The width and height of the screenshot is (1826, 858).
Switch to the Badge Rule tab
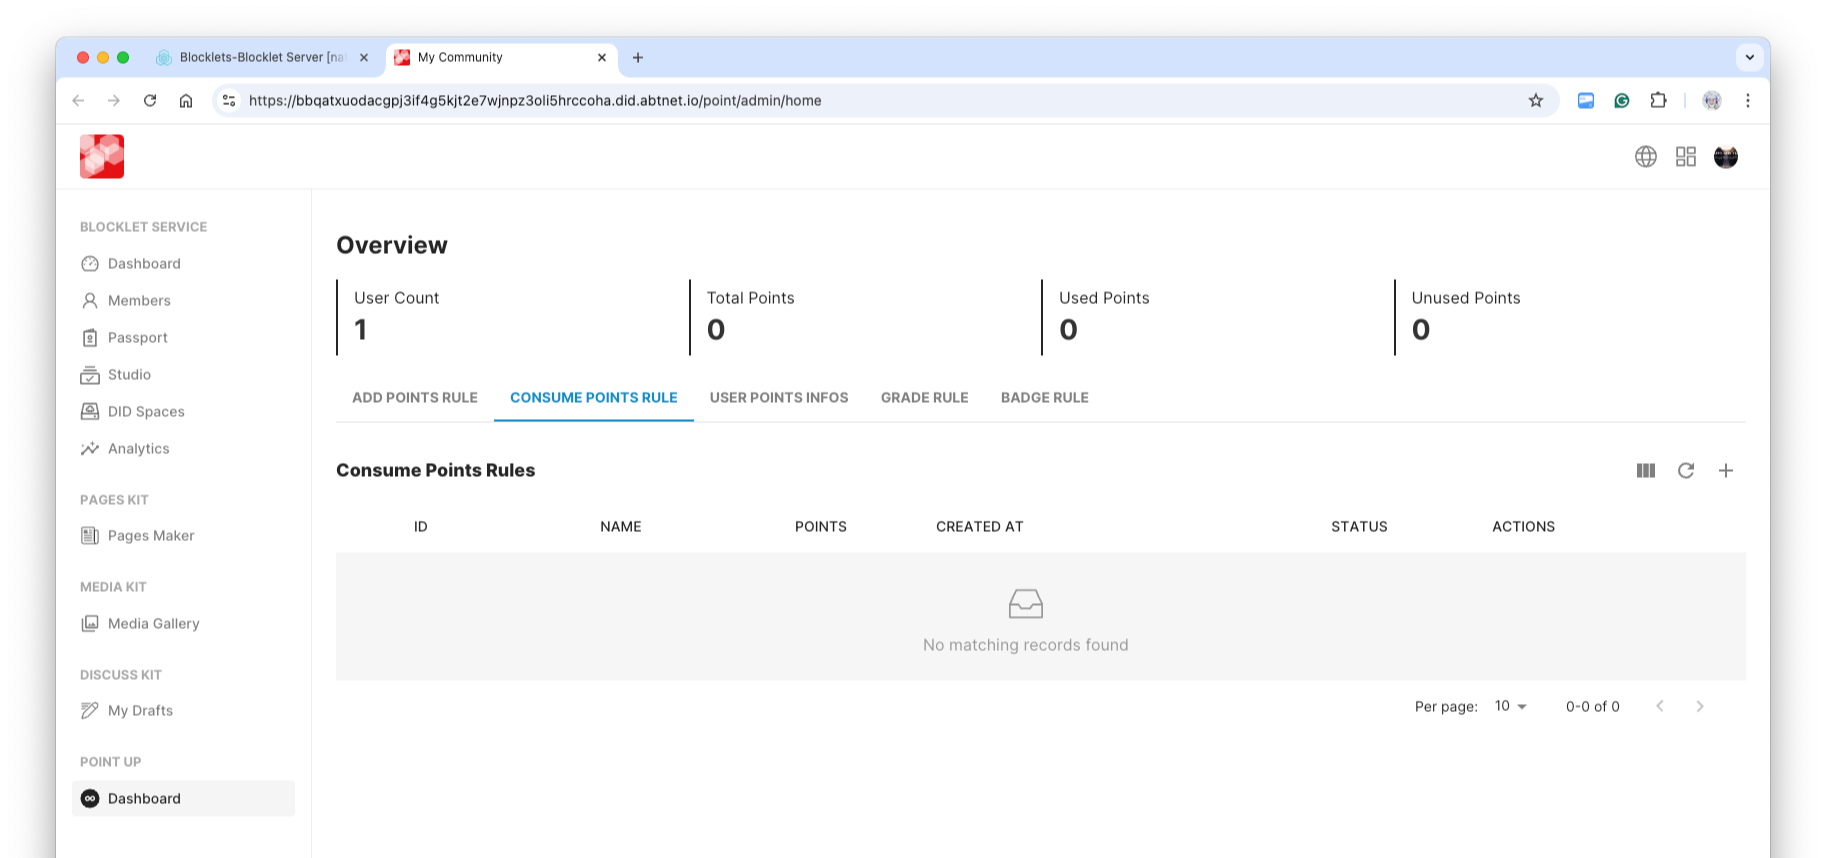(x=1044, y=398)
